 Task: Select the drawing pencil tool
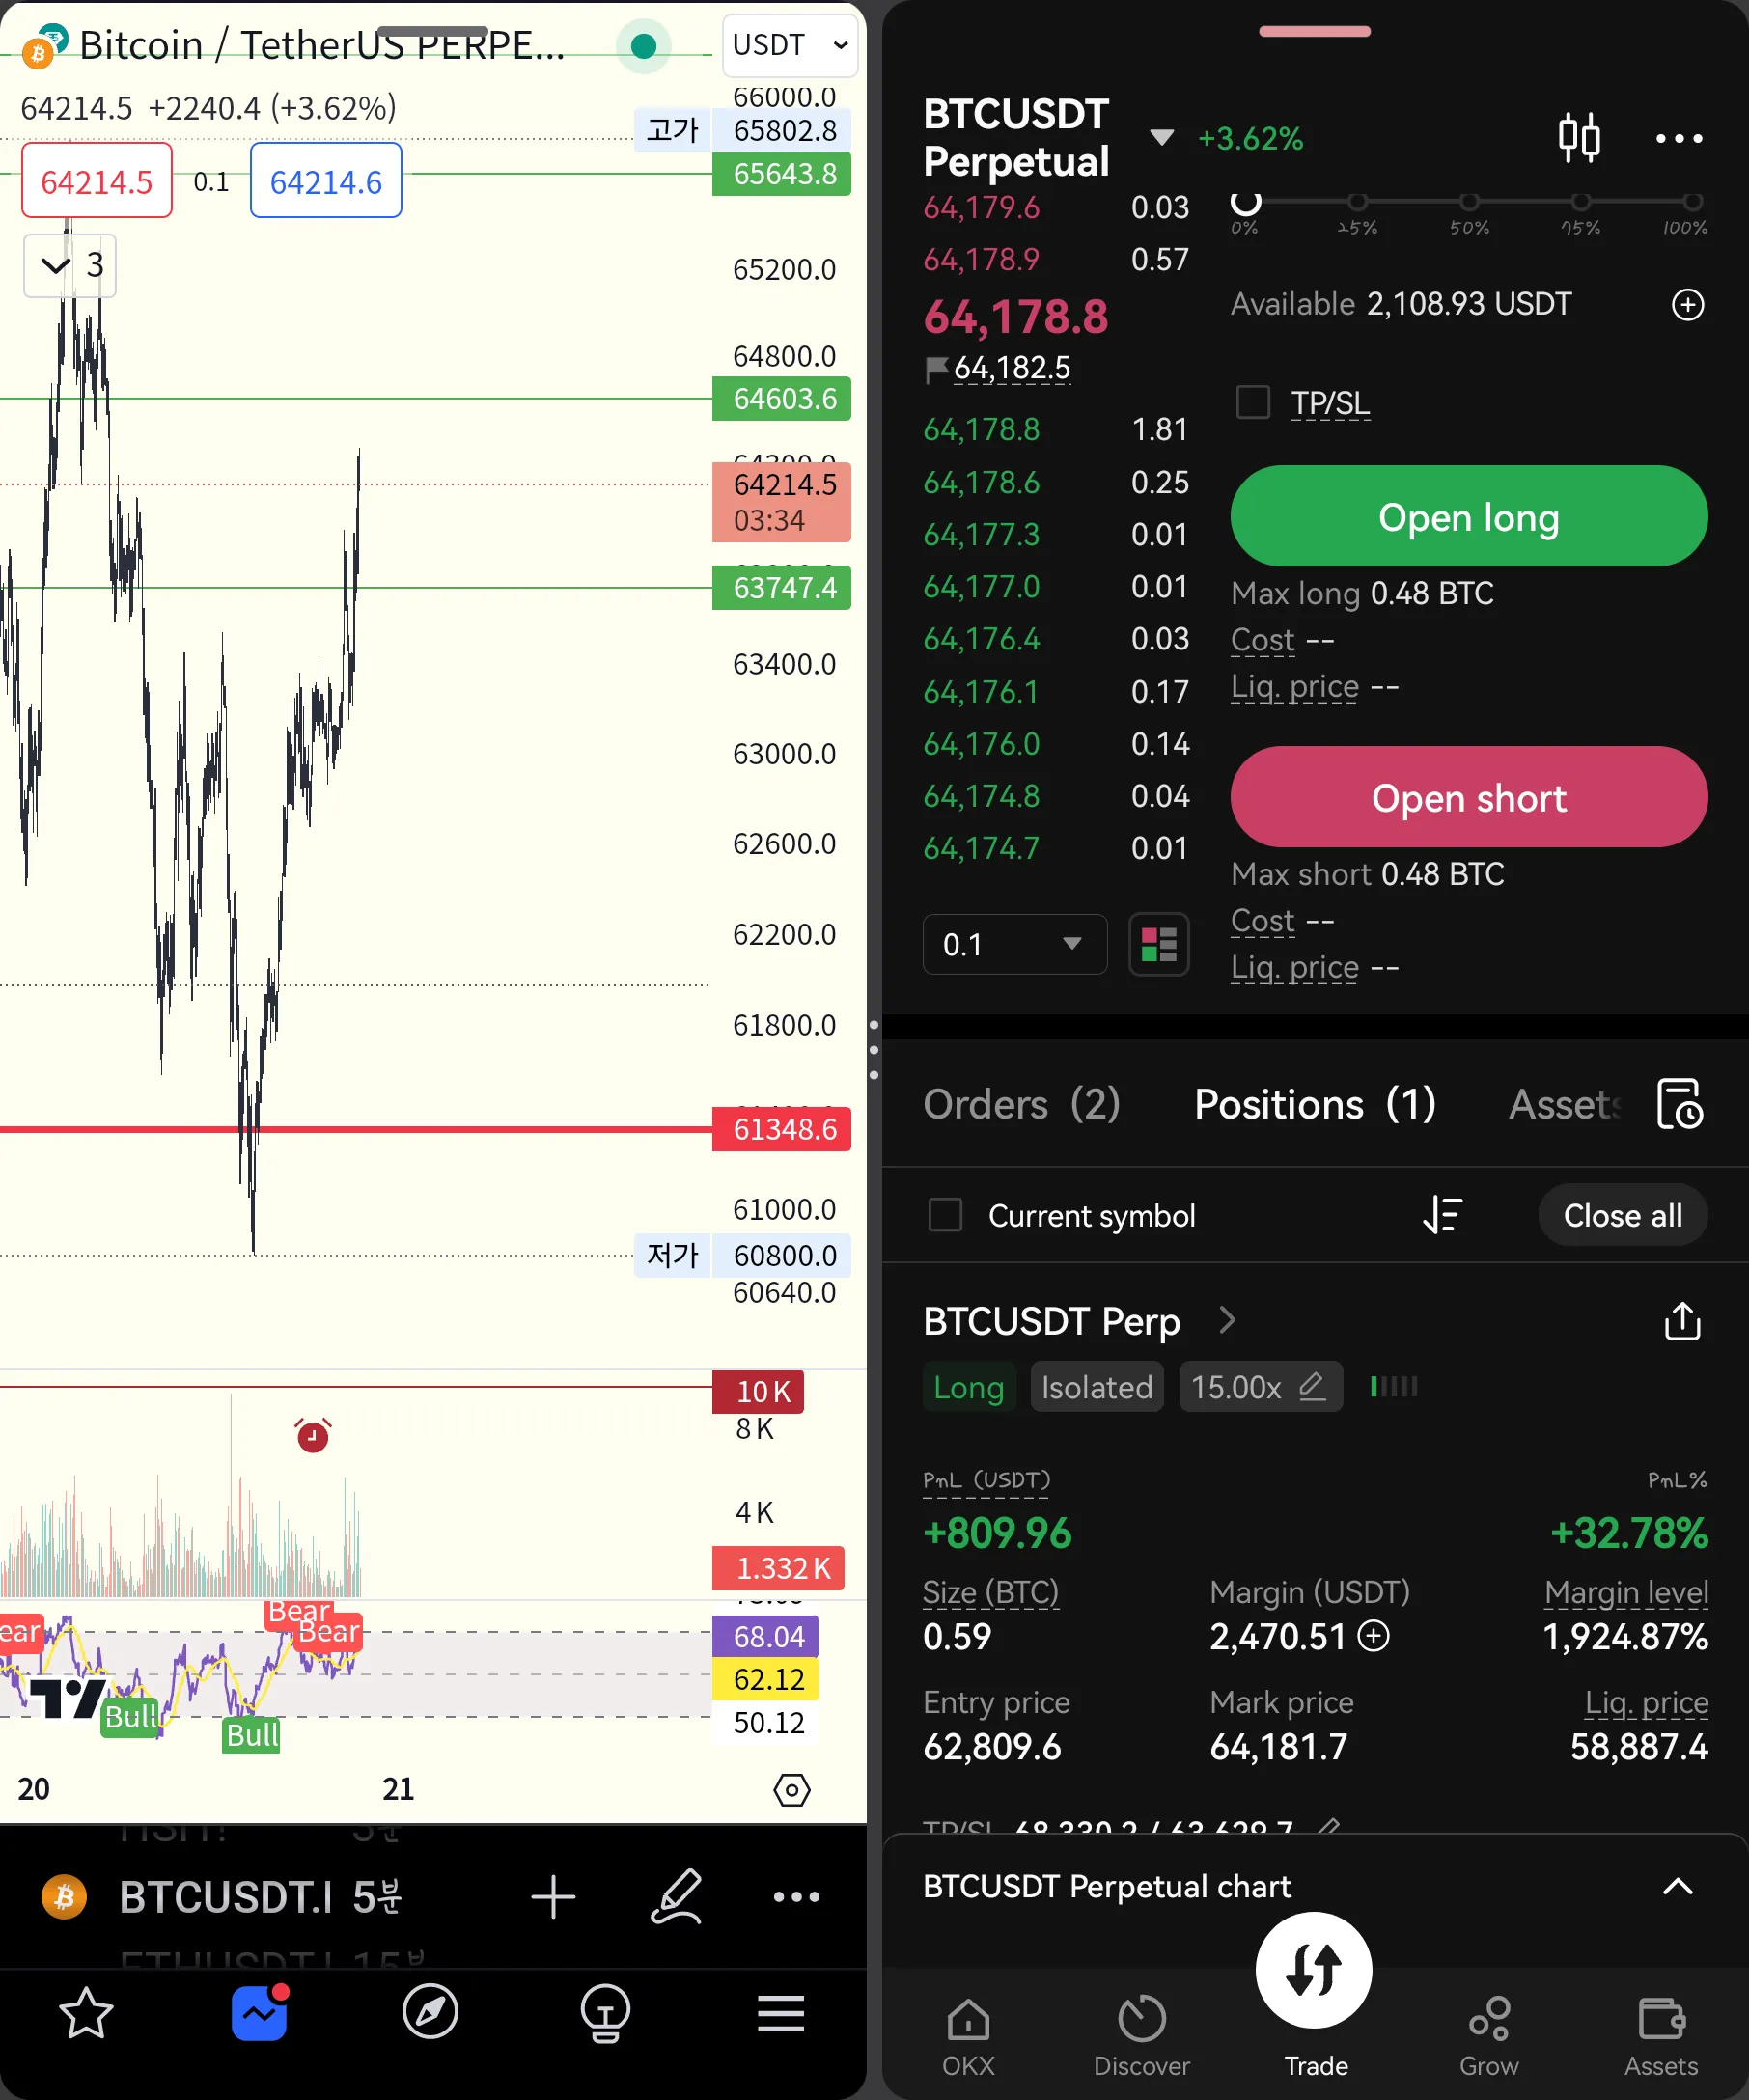tap(677, 1896)
